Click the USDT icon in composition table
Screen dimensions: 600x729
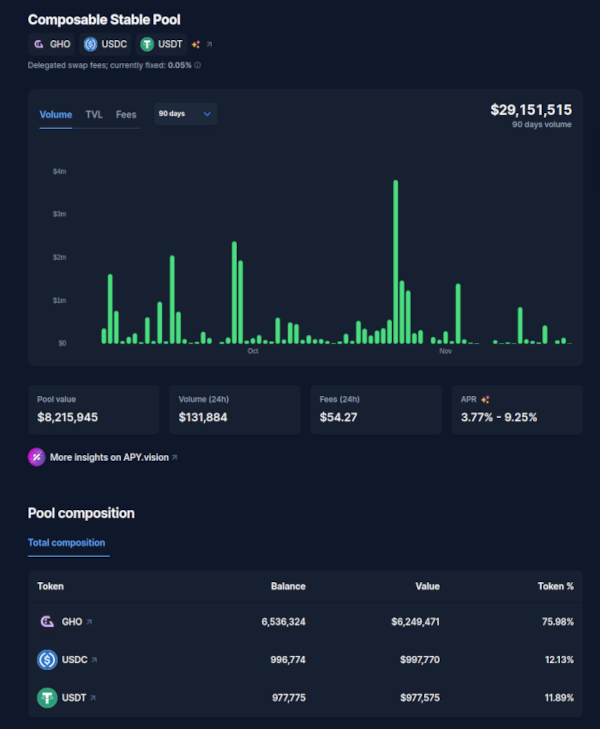47,698
